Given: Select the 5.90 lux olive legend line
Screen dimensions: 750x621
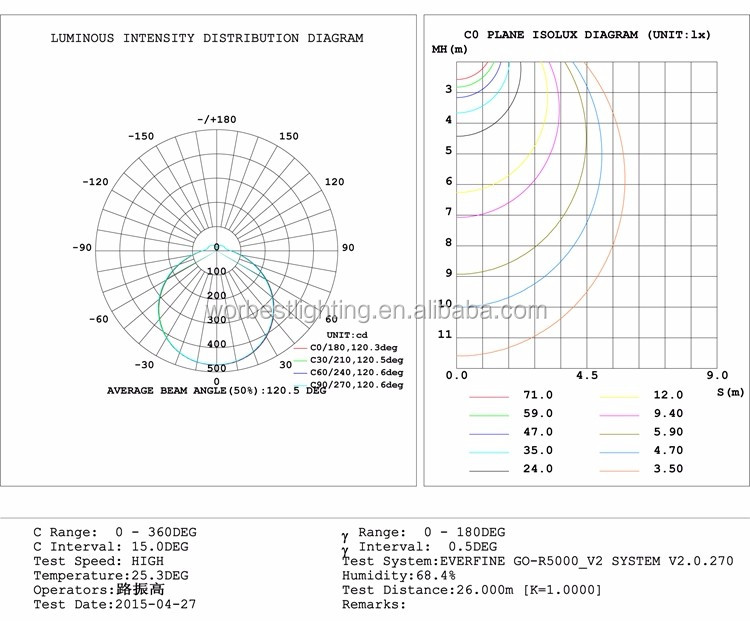Looking at the screenshot, I should coord(619,434).
